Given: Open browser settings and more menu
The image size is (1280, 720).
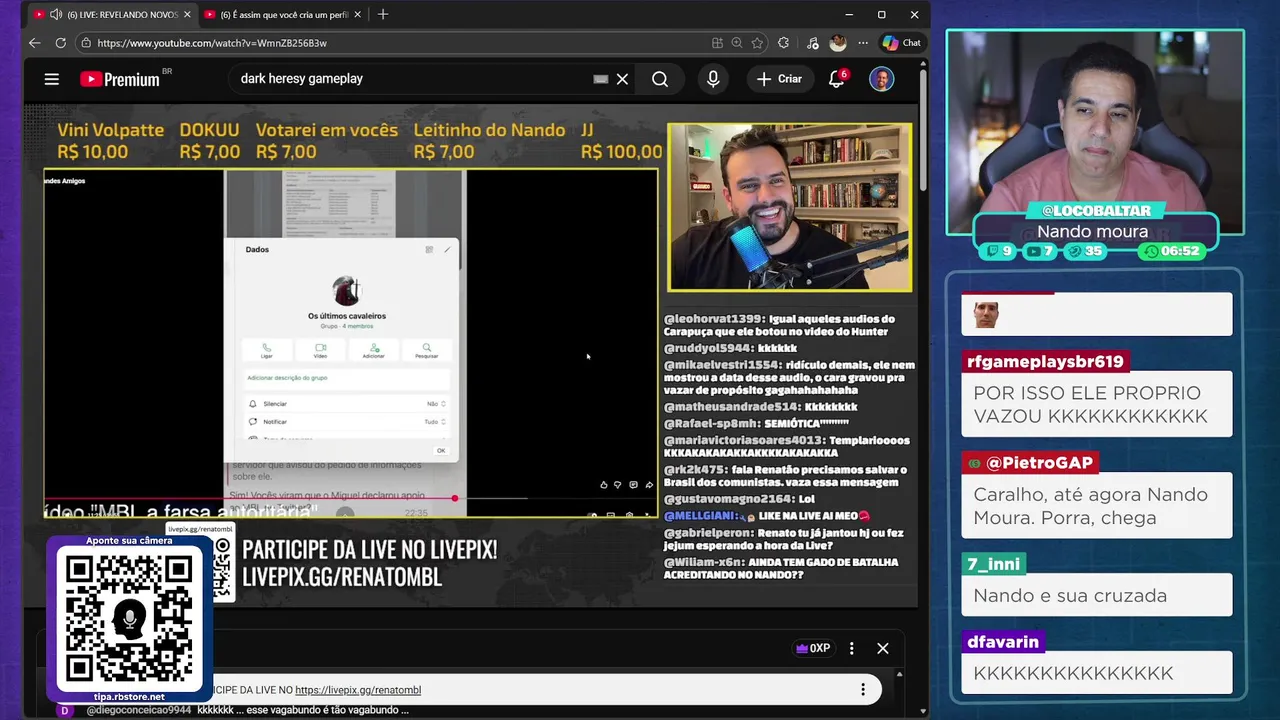Looking at the screenshot, I should click(863, 43).
